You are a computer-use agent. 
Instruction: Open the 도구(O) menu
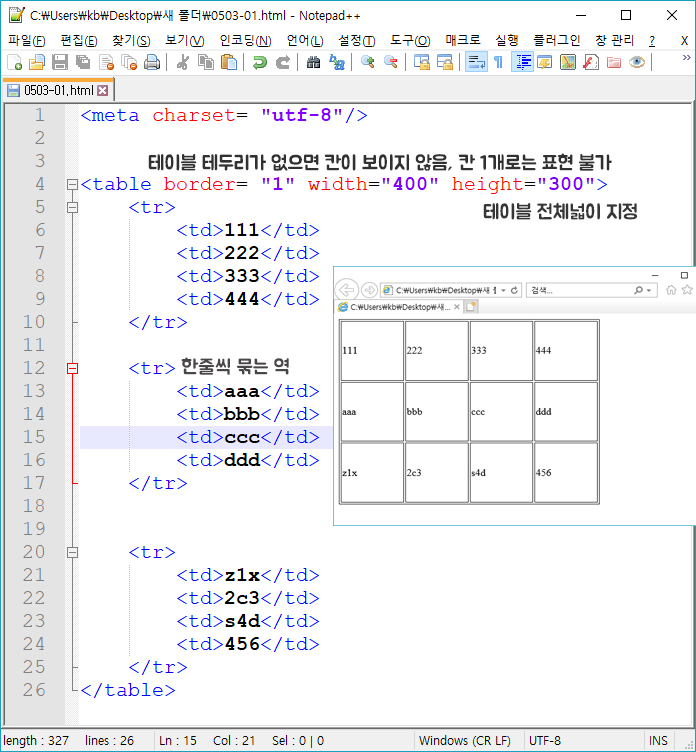(410, 40)
